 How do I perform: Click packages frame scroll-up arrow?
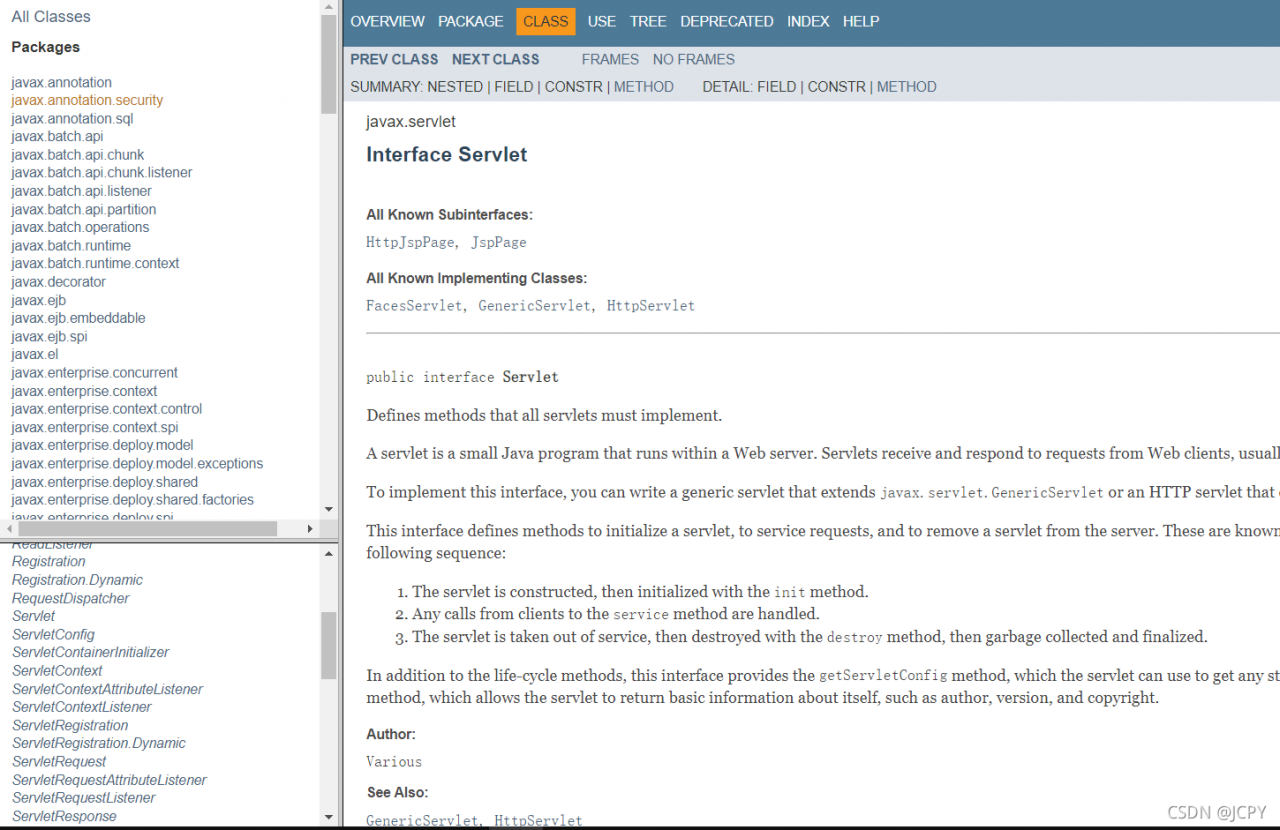click(329, 8)
